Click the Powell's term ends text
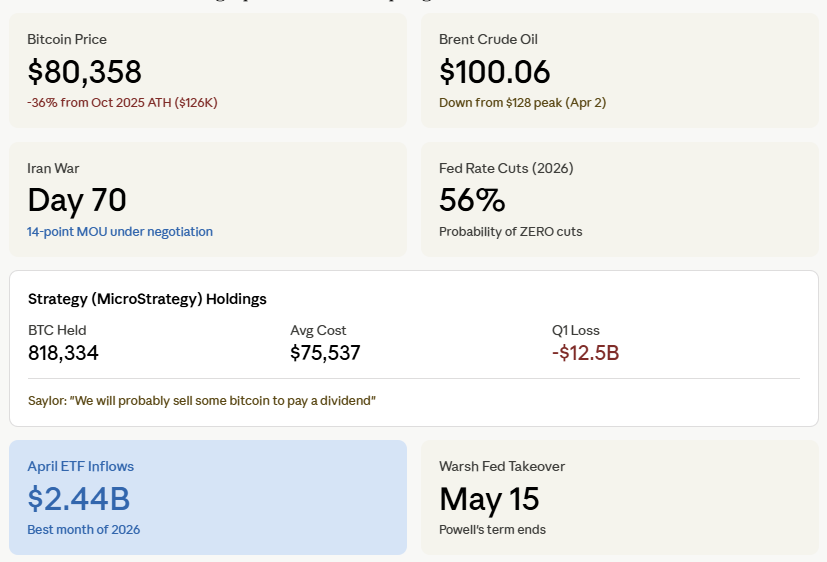This screenshot has height=562, width=827. [x=493, y=529]
